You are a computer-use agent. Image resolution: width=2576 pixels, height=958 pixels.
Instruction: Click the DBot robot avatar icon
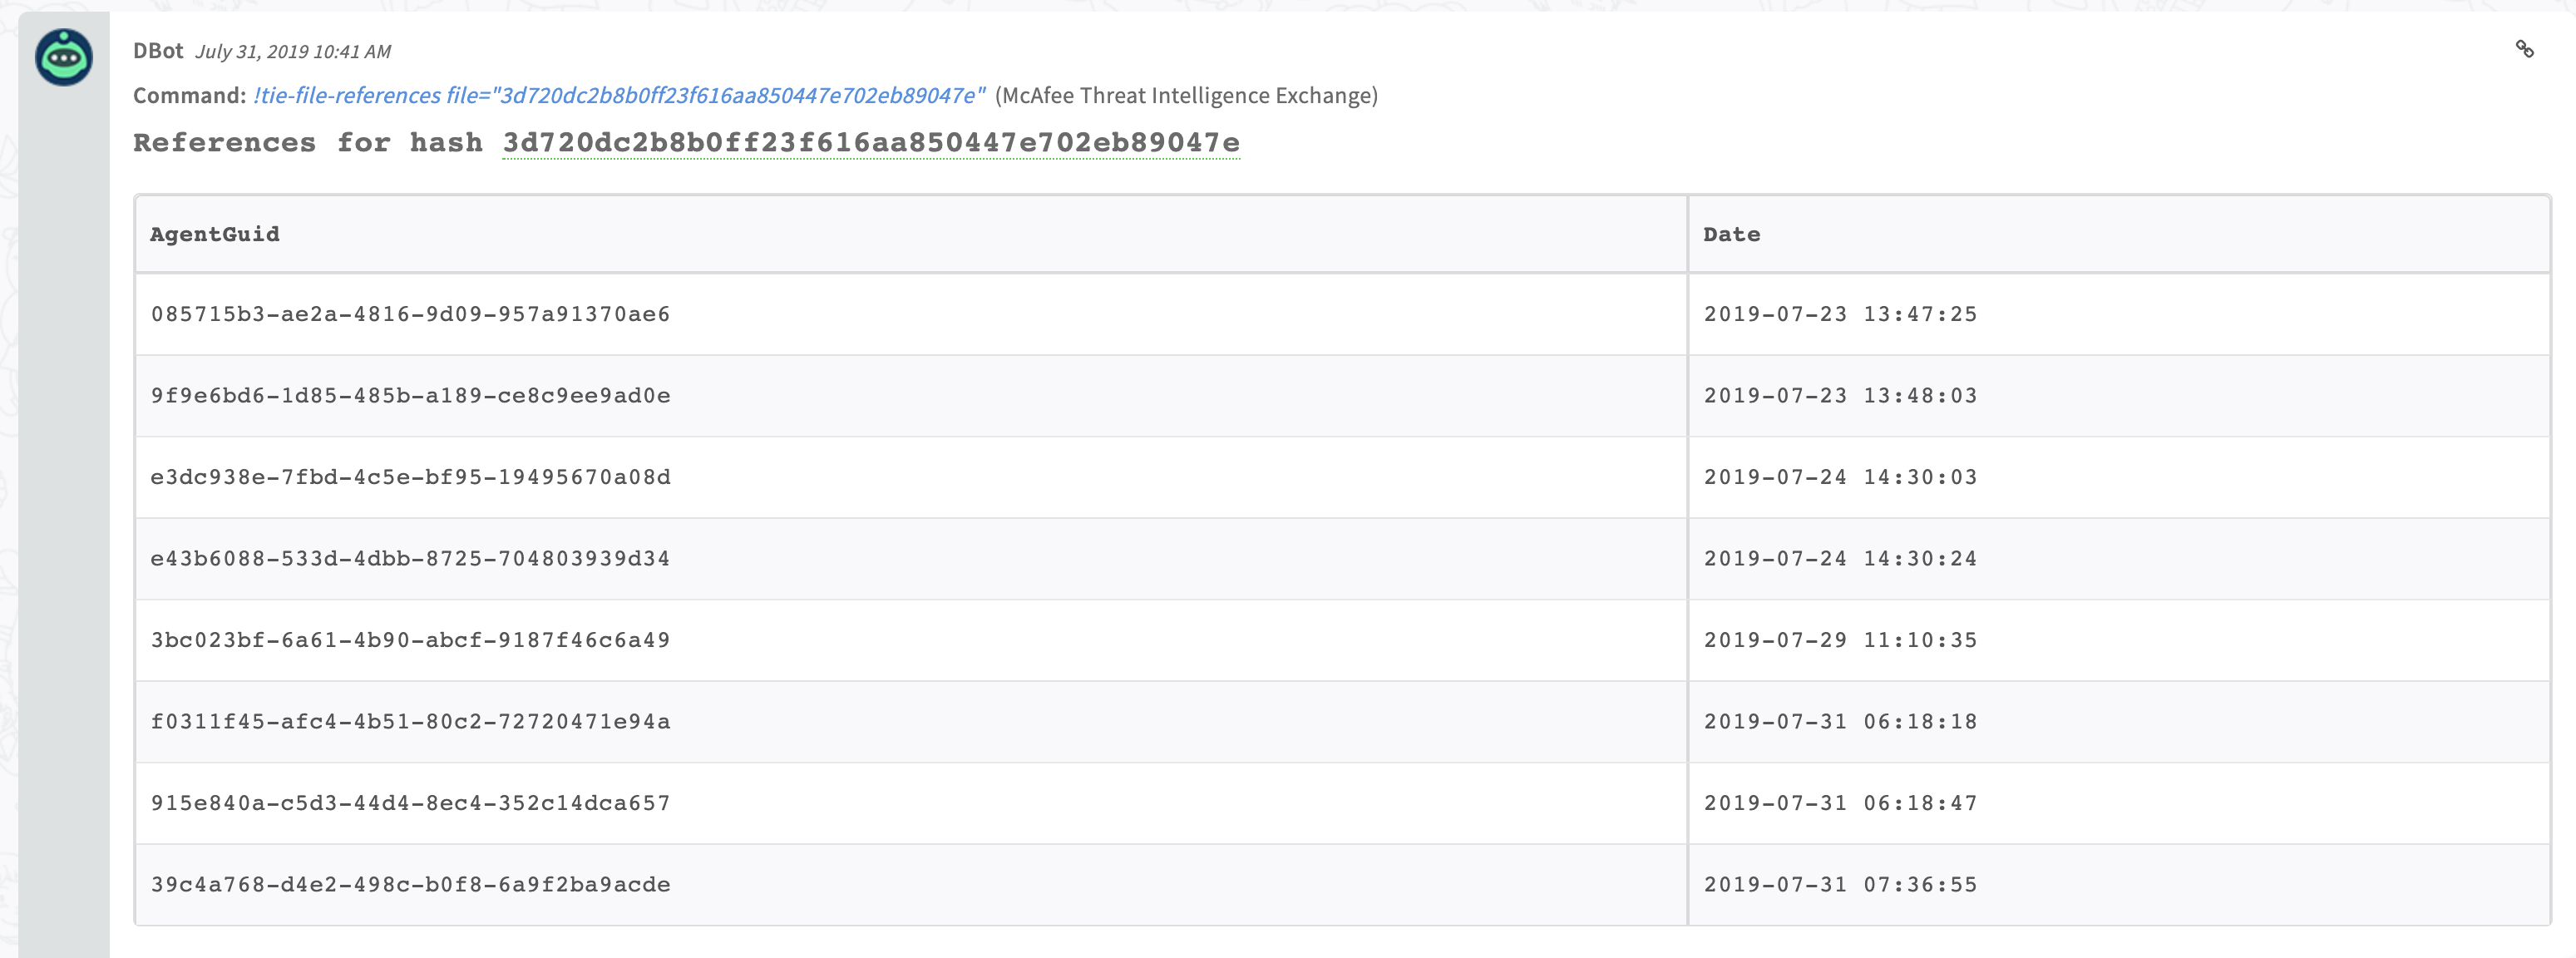click(64, 57)
